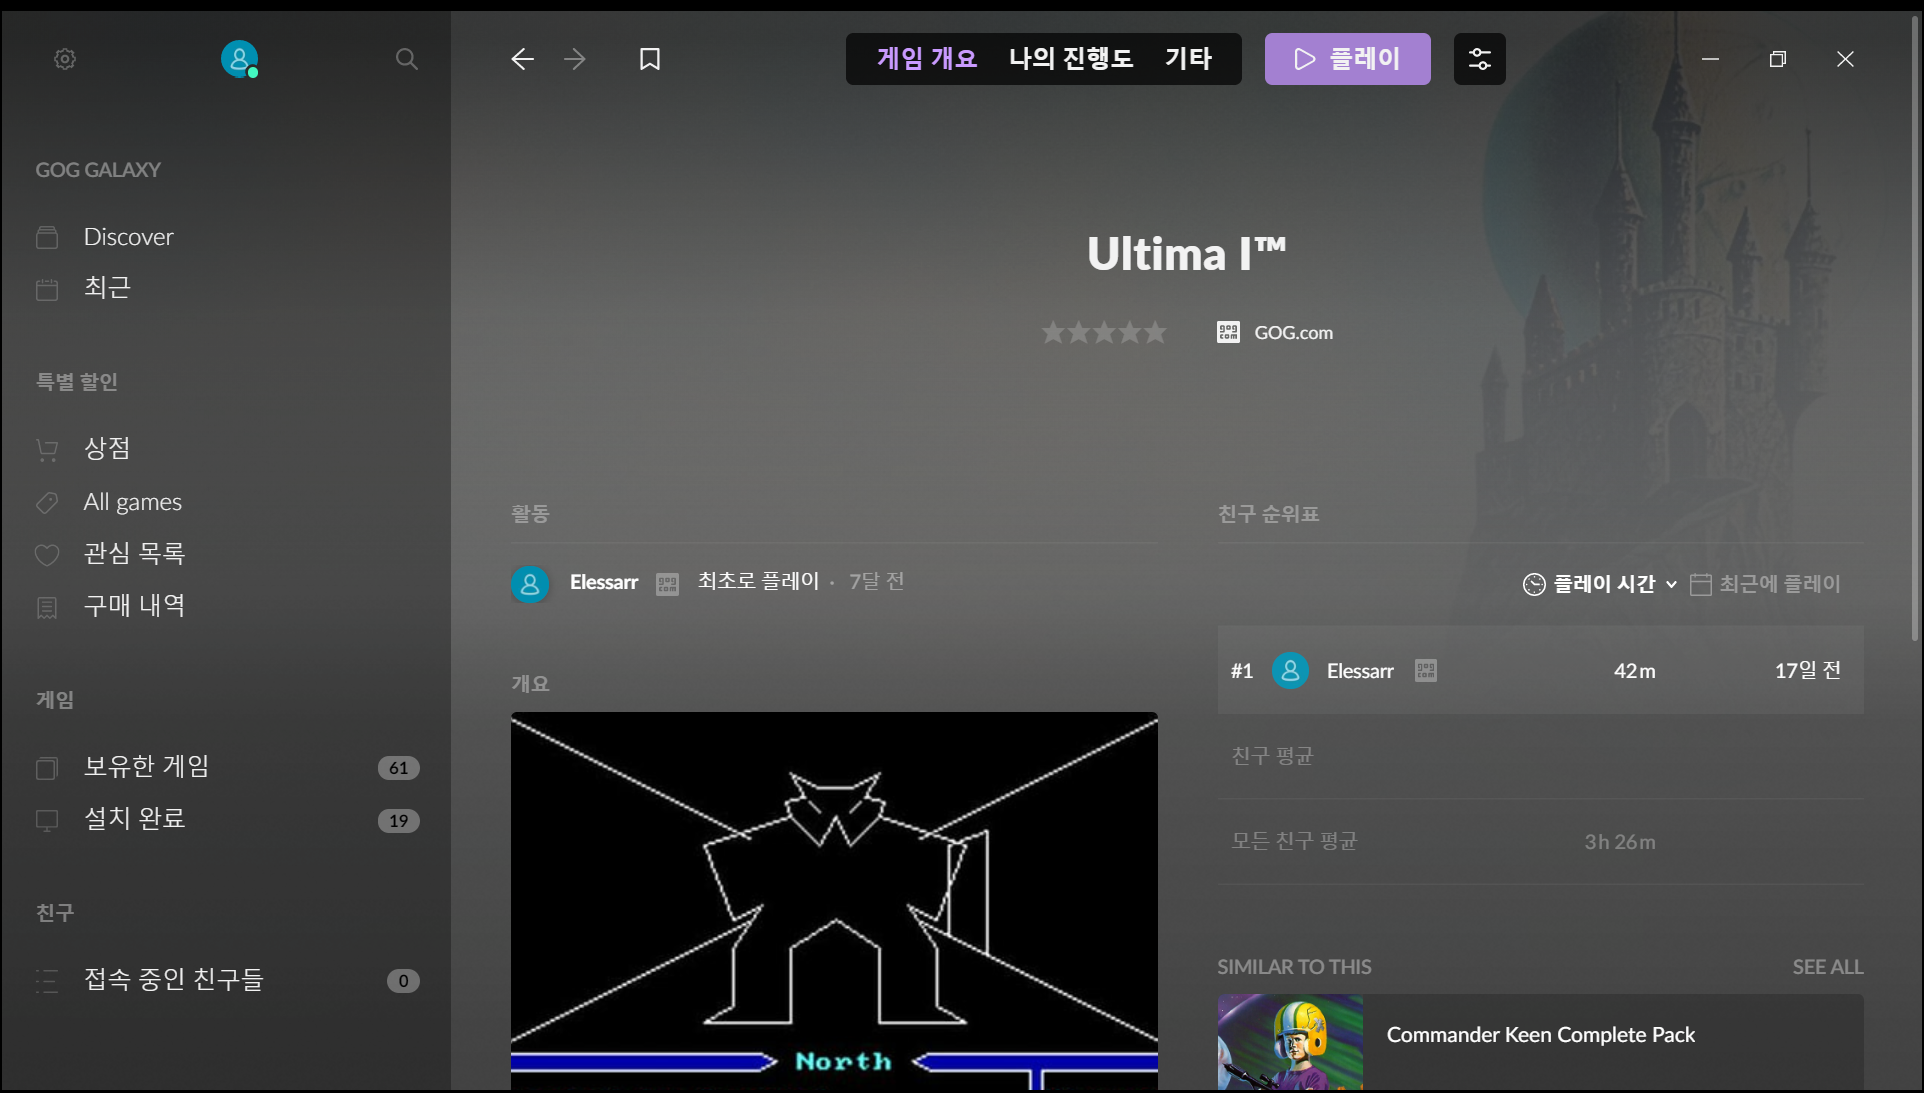The image size is (1924, 1093).
Task: Bookmark this game page
Action: pos(650,59)
